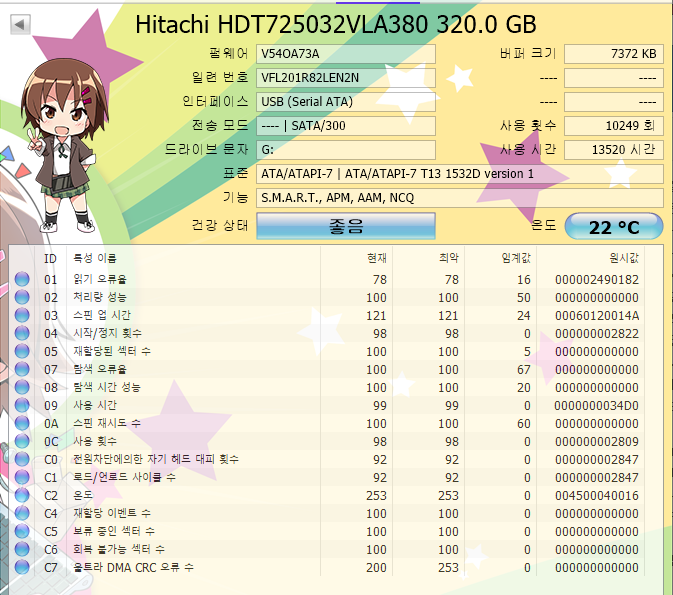Click status orb for row C2 온도
This screenshot has width=673, height=595.
coord(22,496)
